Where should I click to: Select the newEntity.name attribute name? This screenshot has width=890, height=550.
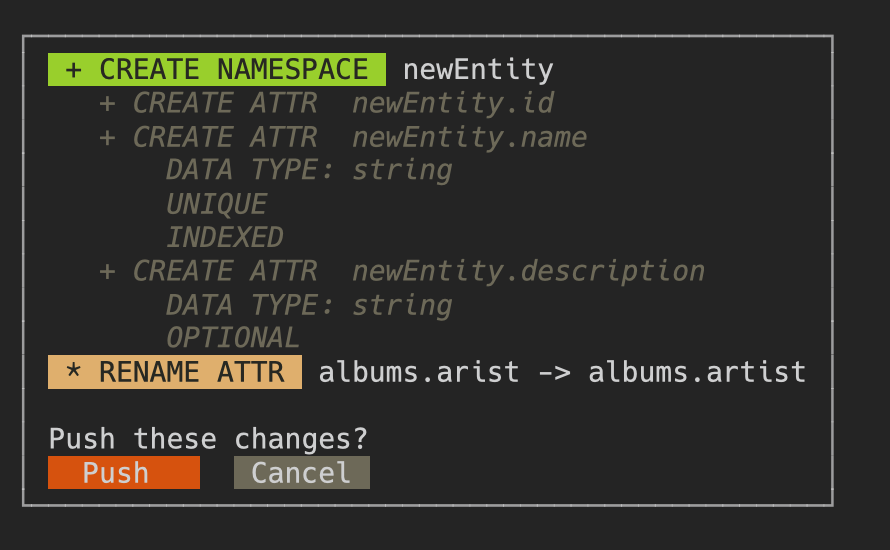click(469, 137)
